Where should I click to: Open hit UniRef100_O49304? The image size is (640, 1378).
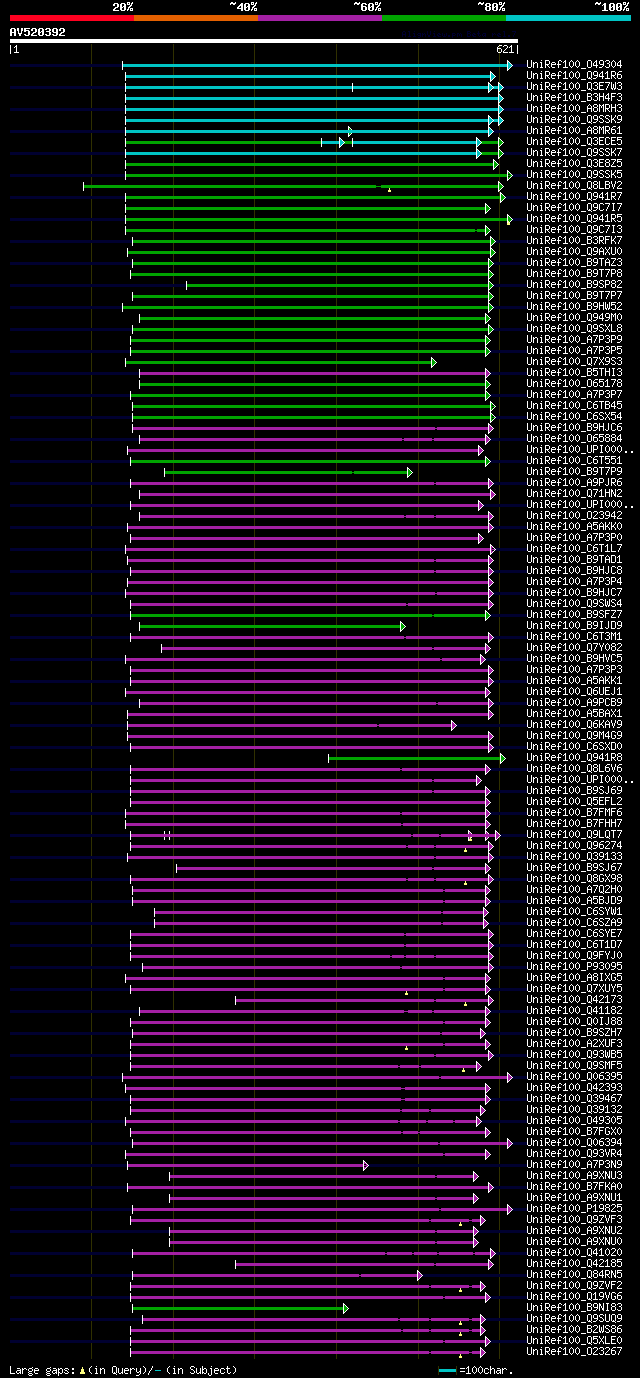click(x=574, y=65)
